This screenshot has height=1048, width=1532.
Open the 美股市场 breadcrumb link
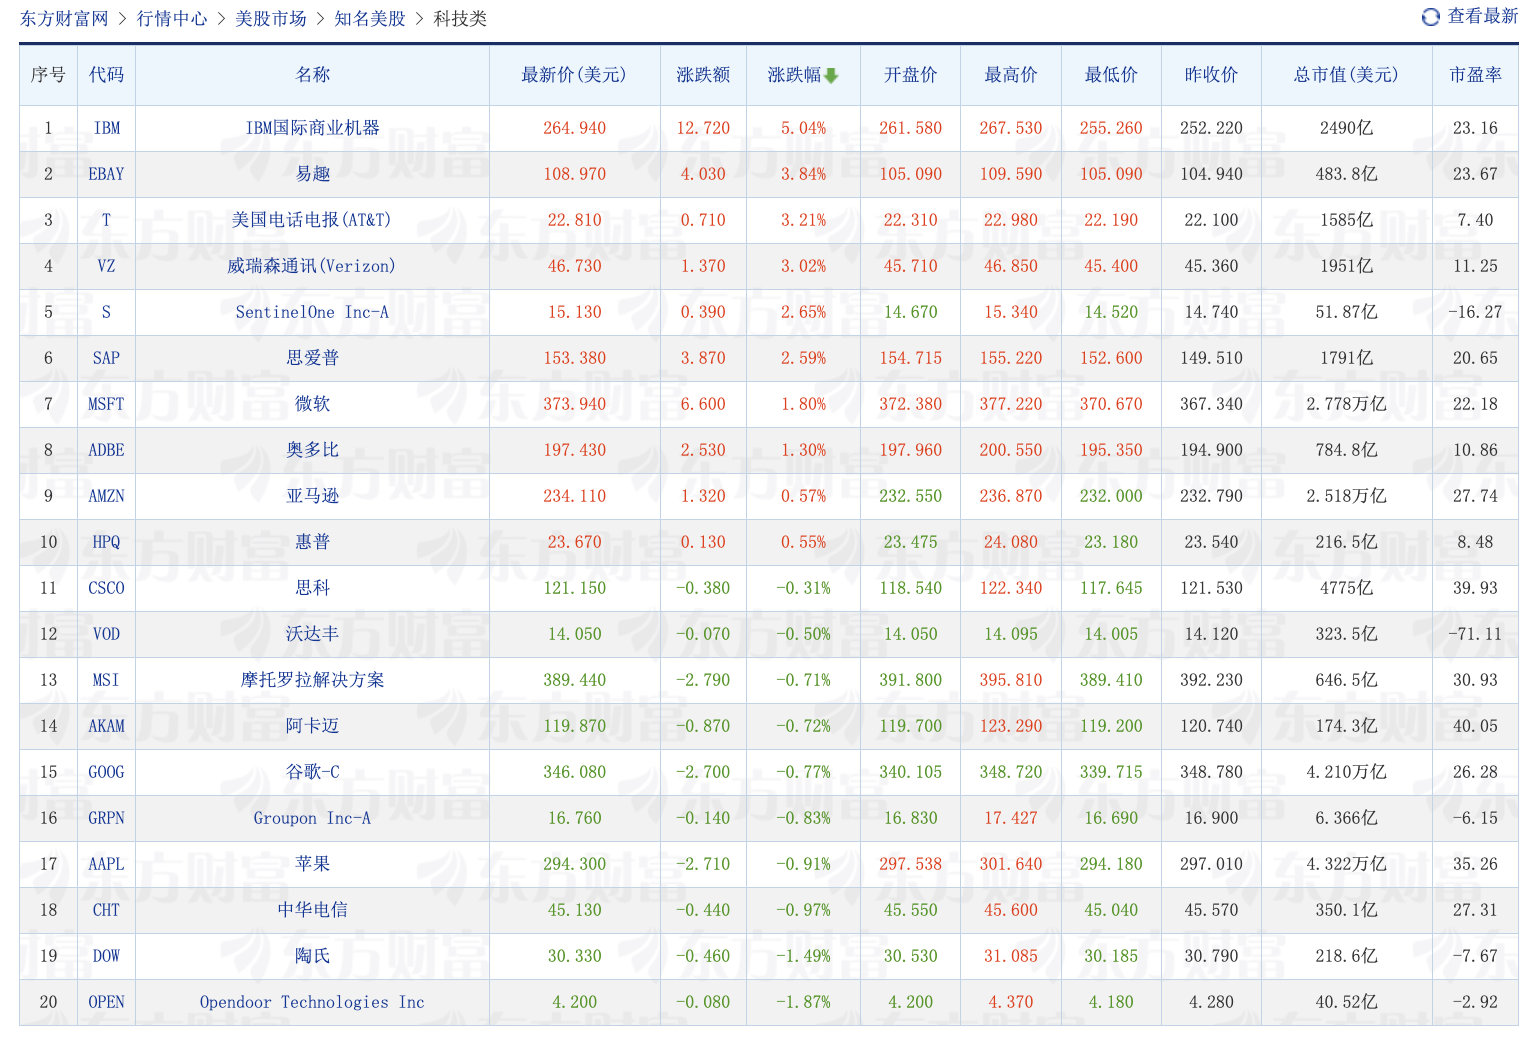[x=271, y=19]
